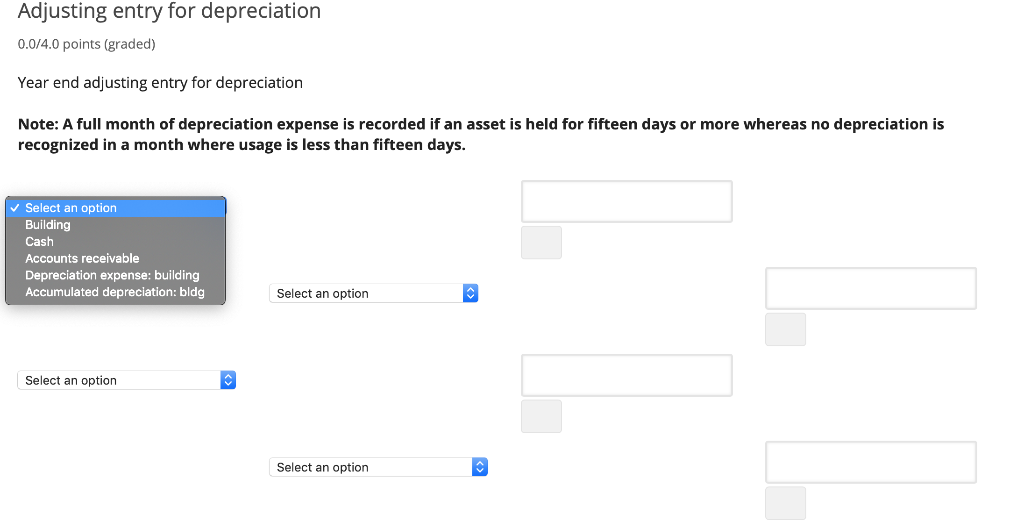Click gray box under second debit field
Image resolution: width=1024 pixels, height=529 pixels.
pos(541,416)
